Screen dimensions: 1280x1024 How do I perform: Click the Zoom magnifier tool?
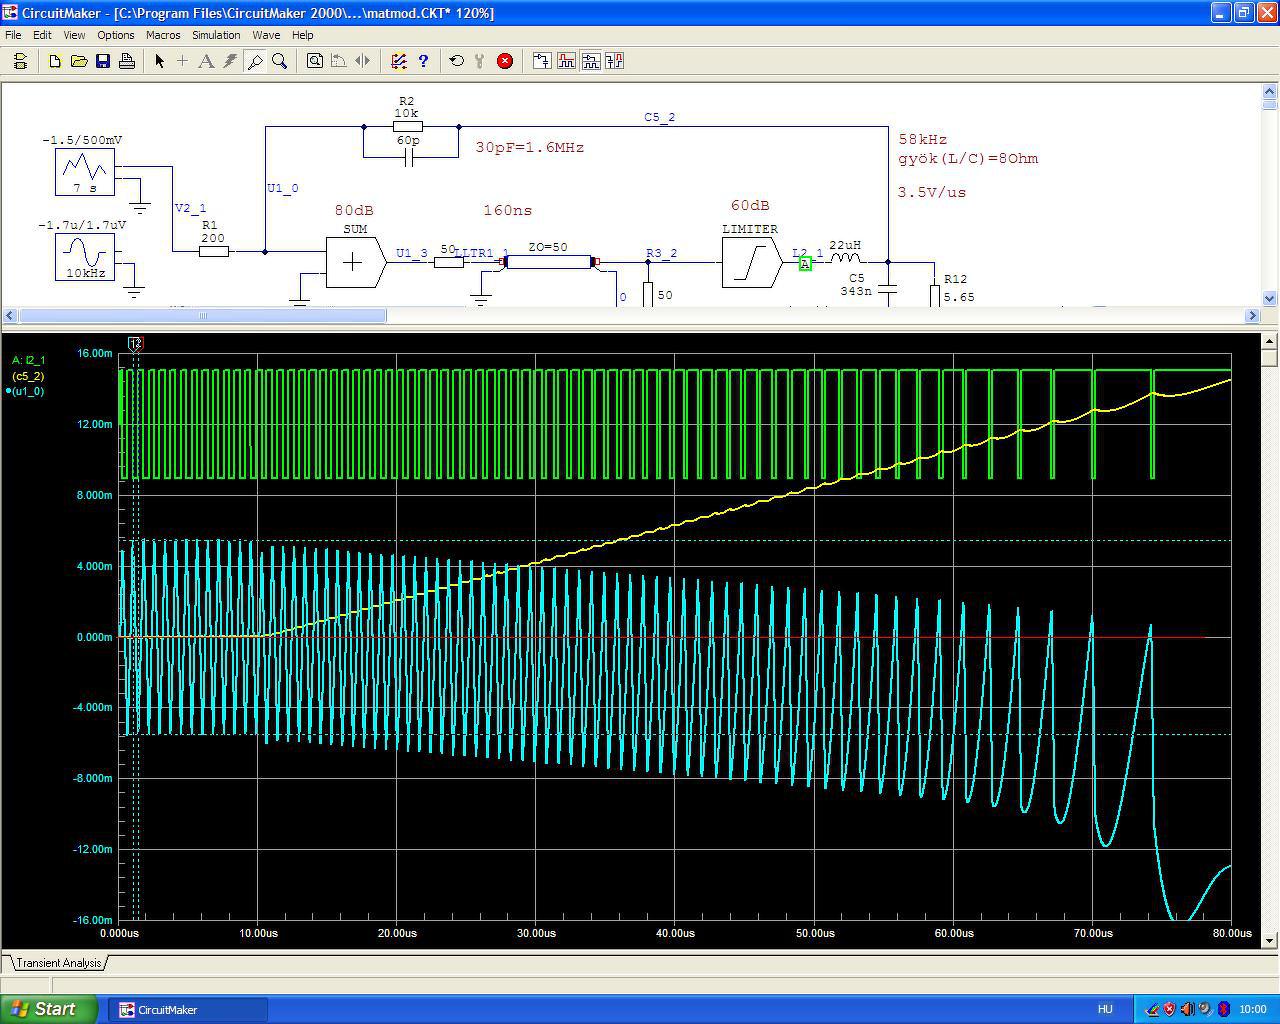pos(280,61)
